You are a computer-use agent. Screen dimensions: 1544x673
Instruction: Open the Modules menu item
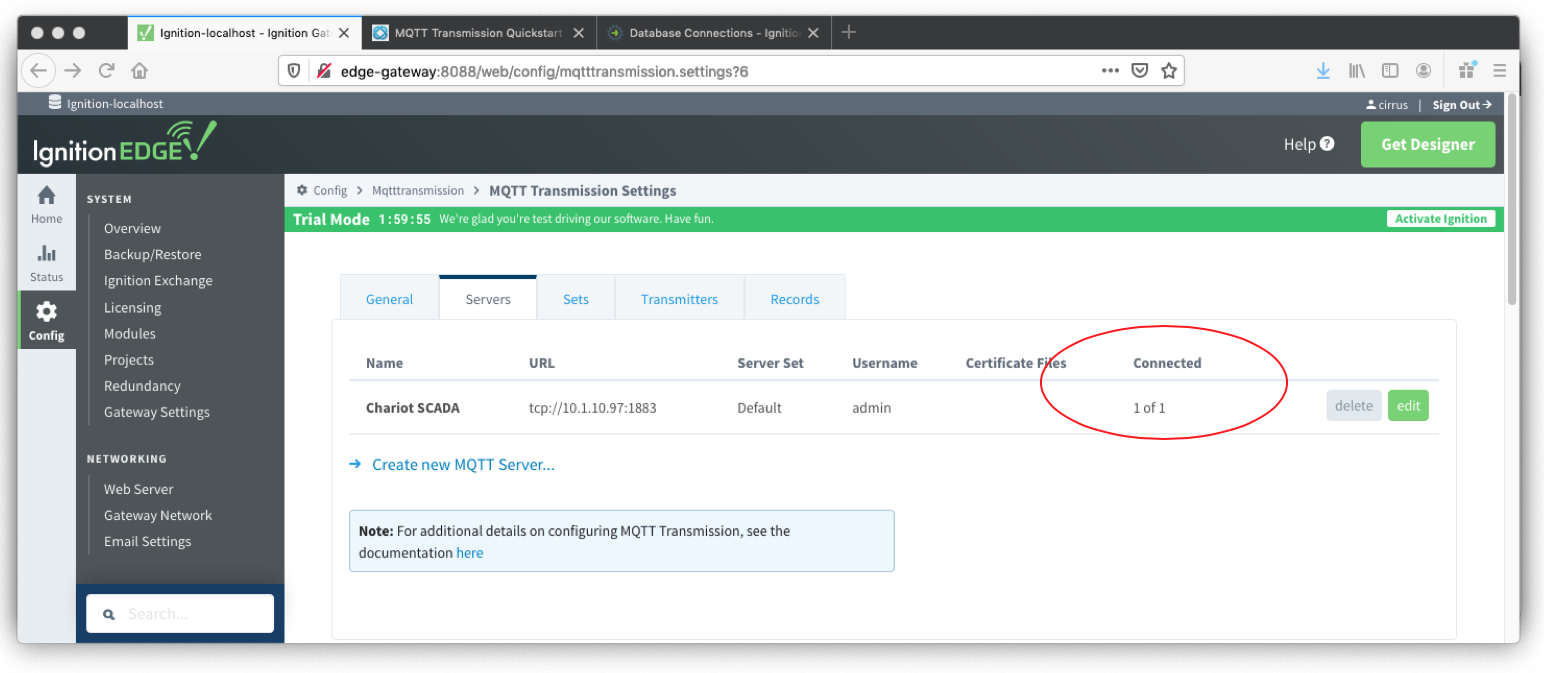[130, 334]
